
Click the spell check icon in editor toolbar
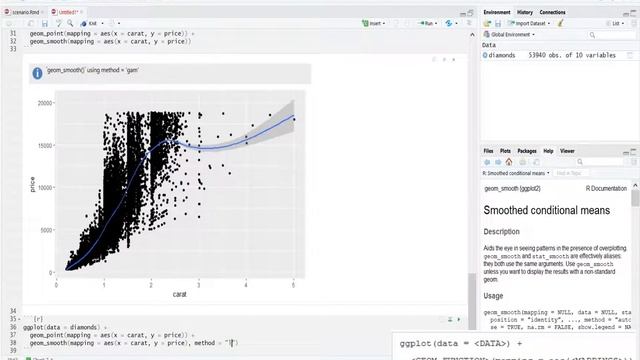59,24
